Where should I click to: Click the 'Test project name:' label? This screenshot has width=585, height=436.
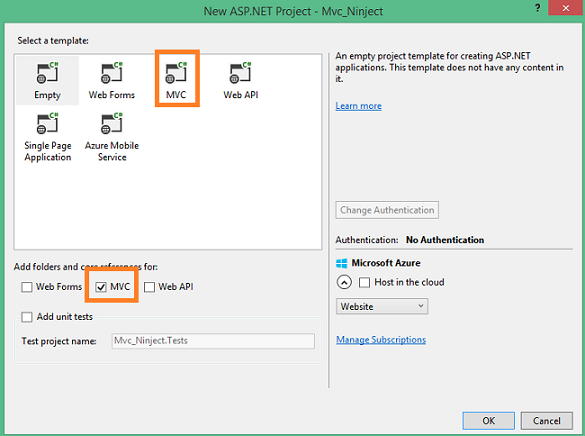(x=59, y=341)
